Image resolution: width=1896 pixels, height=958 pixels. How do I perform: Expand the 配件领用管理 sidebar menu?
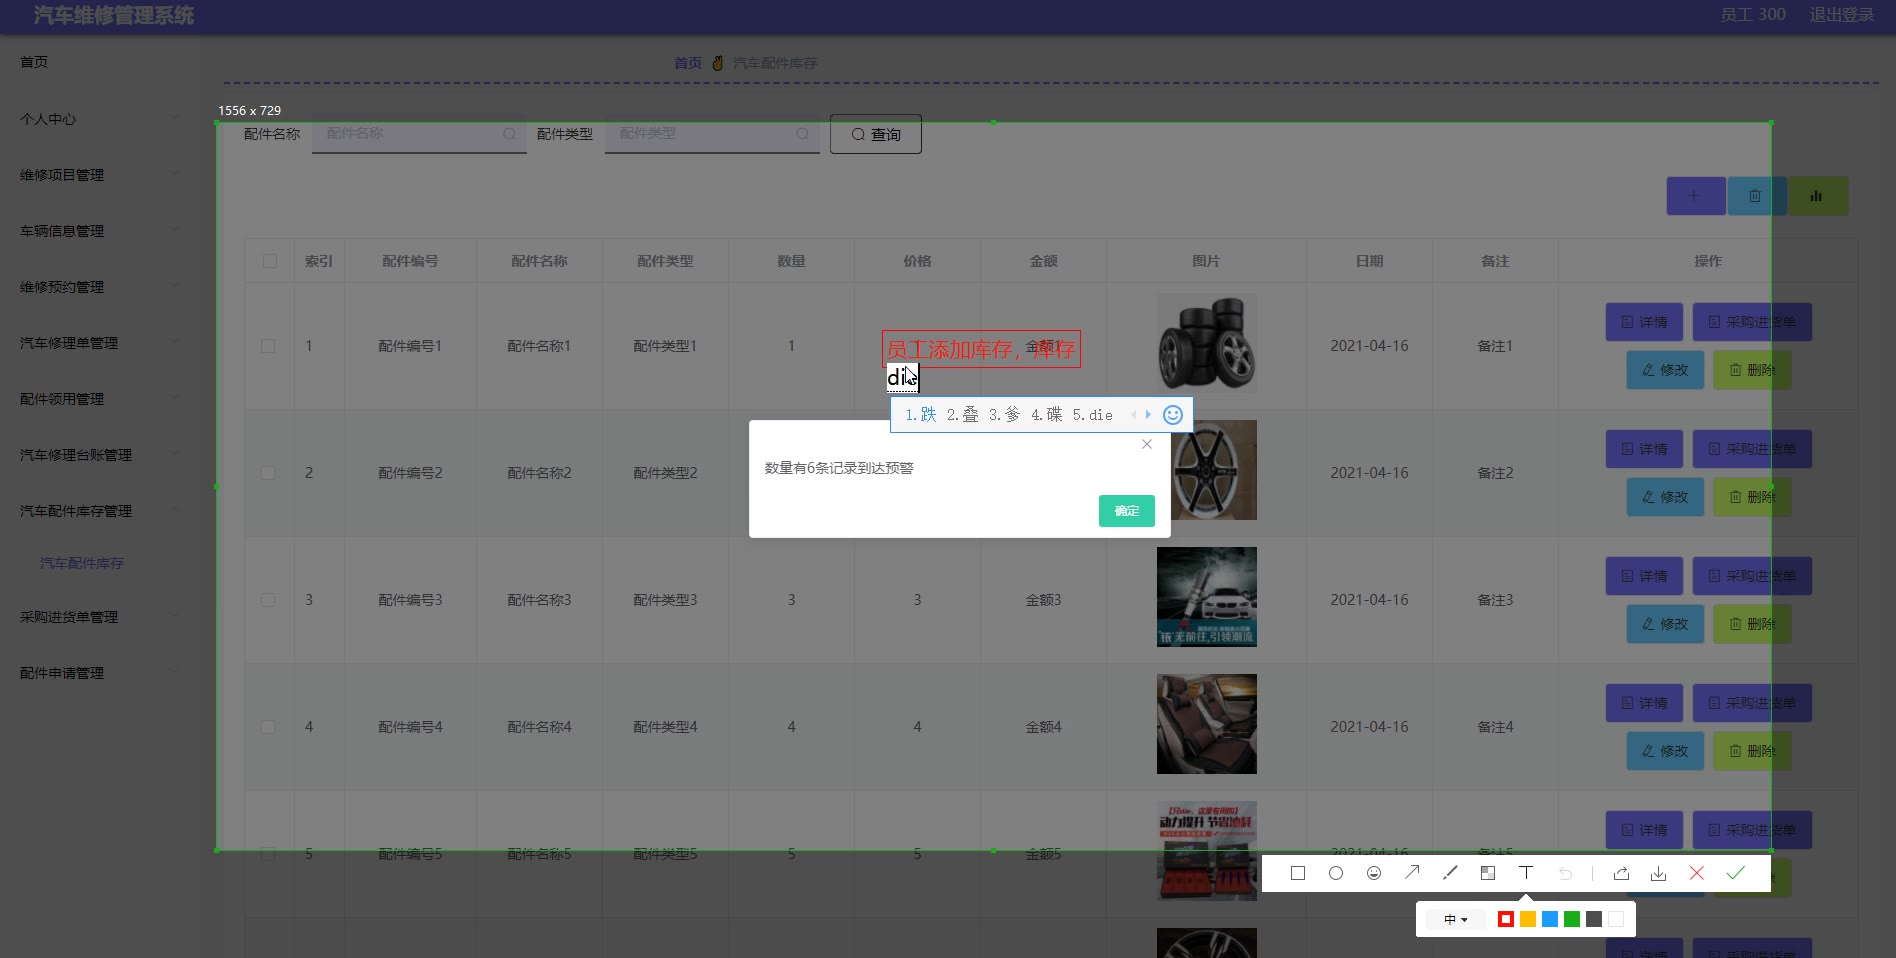tap(100, 399)
